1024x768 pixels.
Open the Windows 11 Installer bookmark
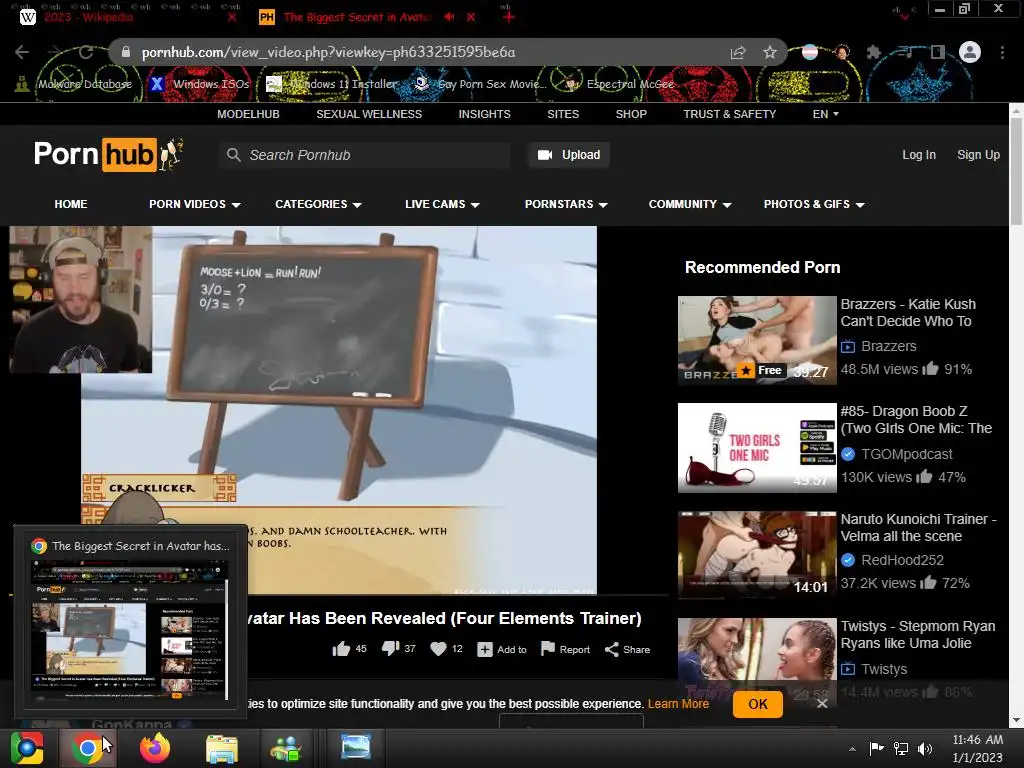332,84
